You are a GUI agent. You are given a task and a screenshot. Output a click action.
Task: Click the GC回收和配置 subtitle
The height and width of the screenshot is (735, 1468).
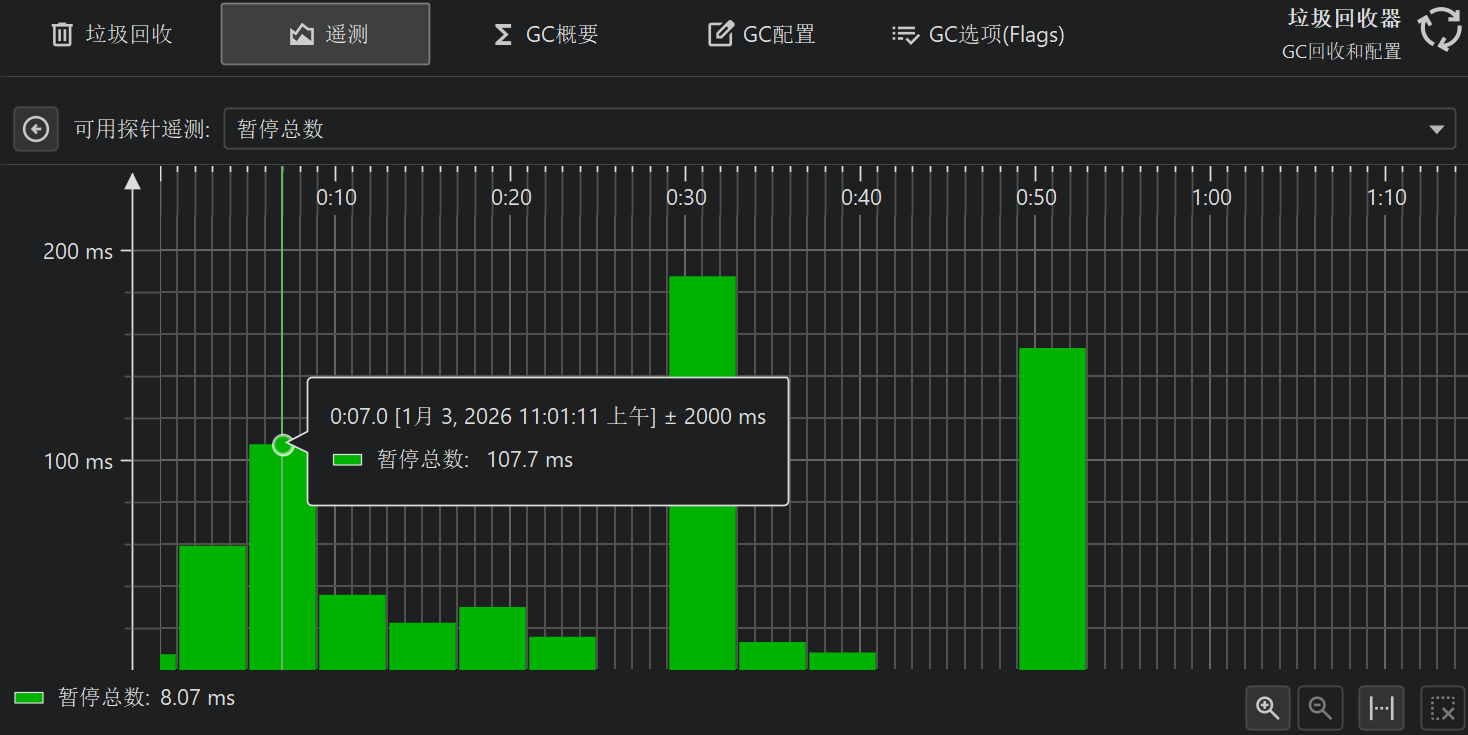[x=1342, y=52]
